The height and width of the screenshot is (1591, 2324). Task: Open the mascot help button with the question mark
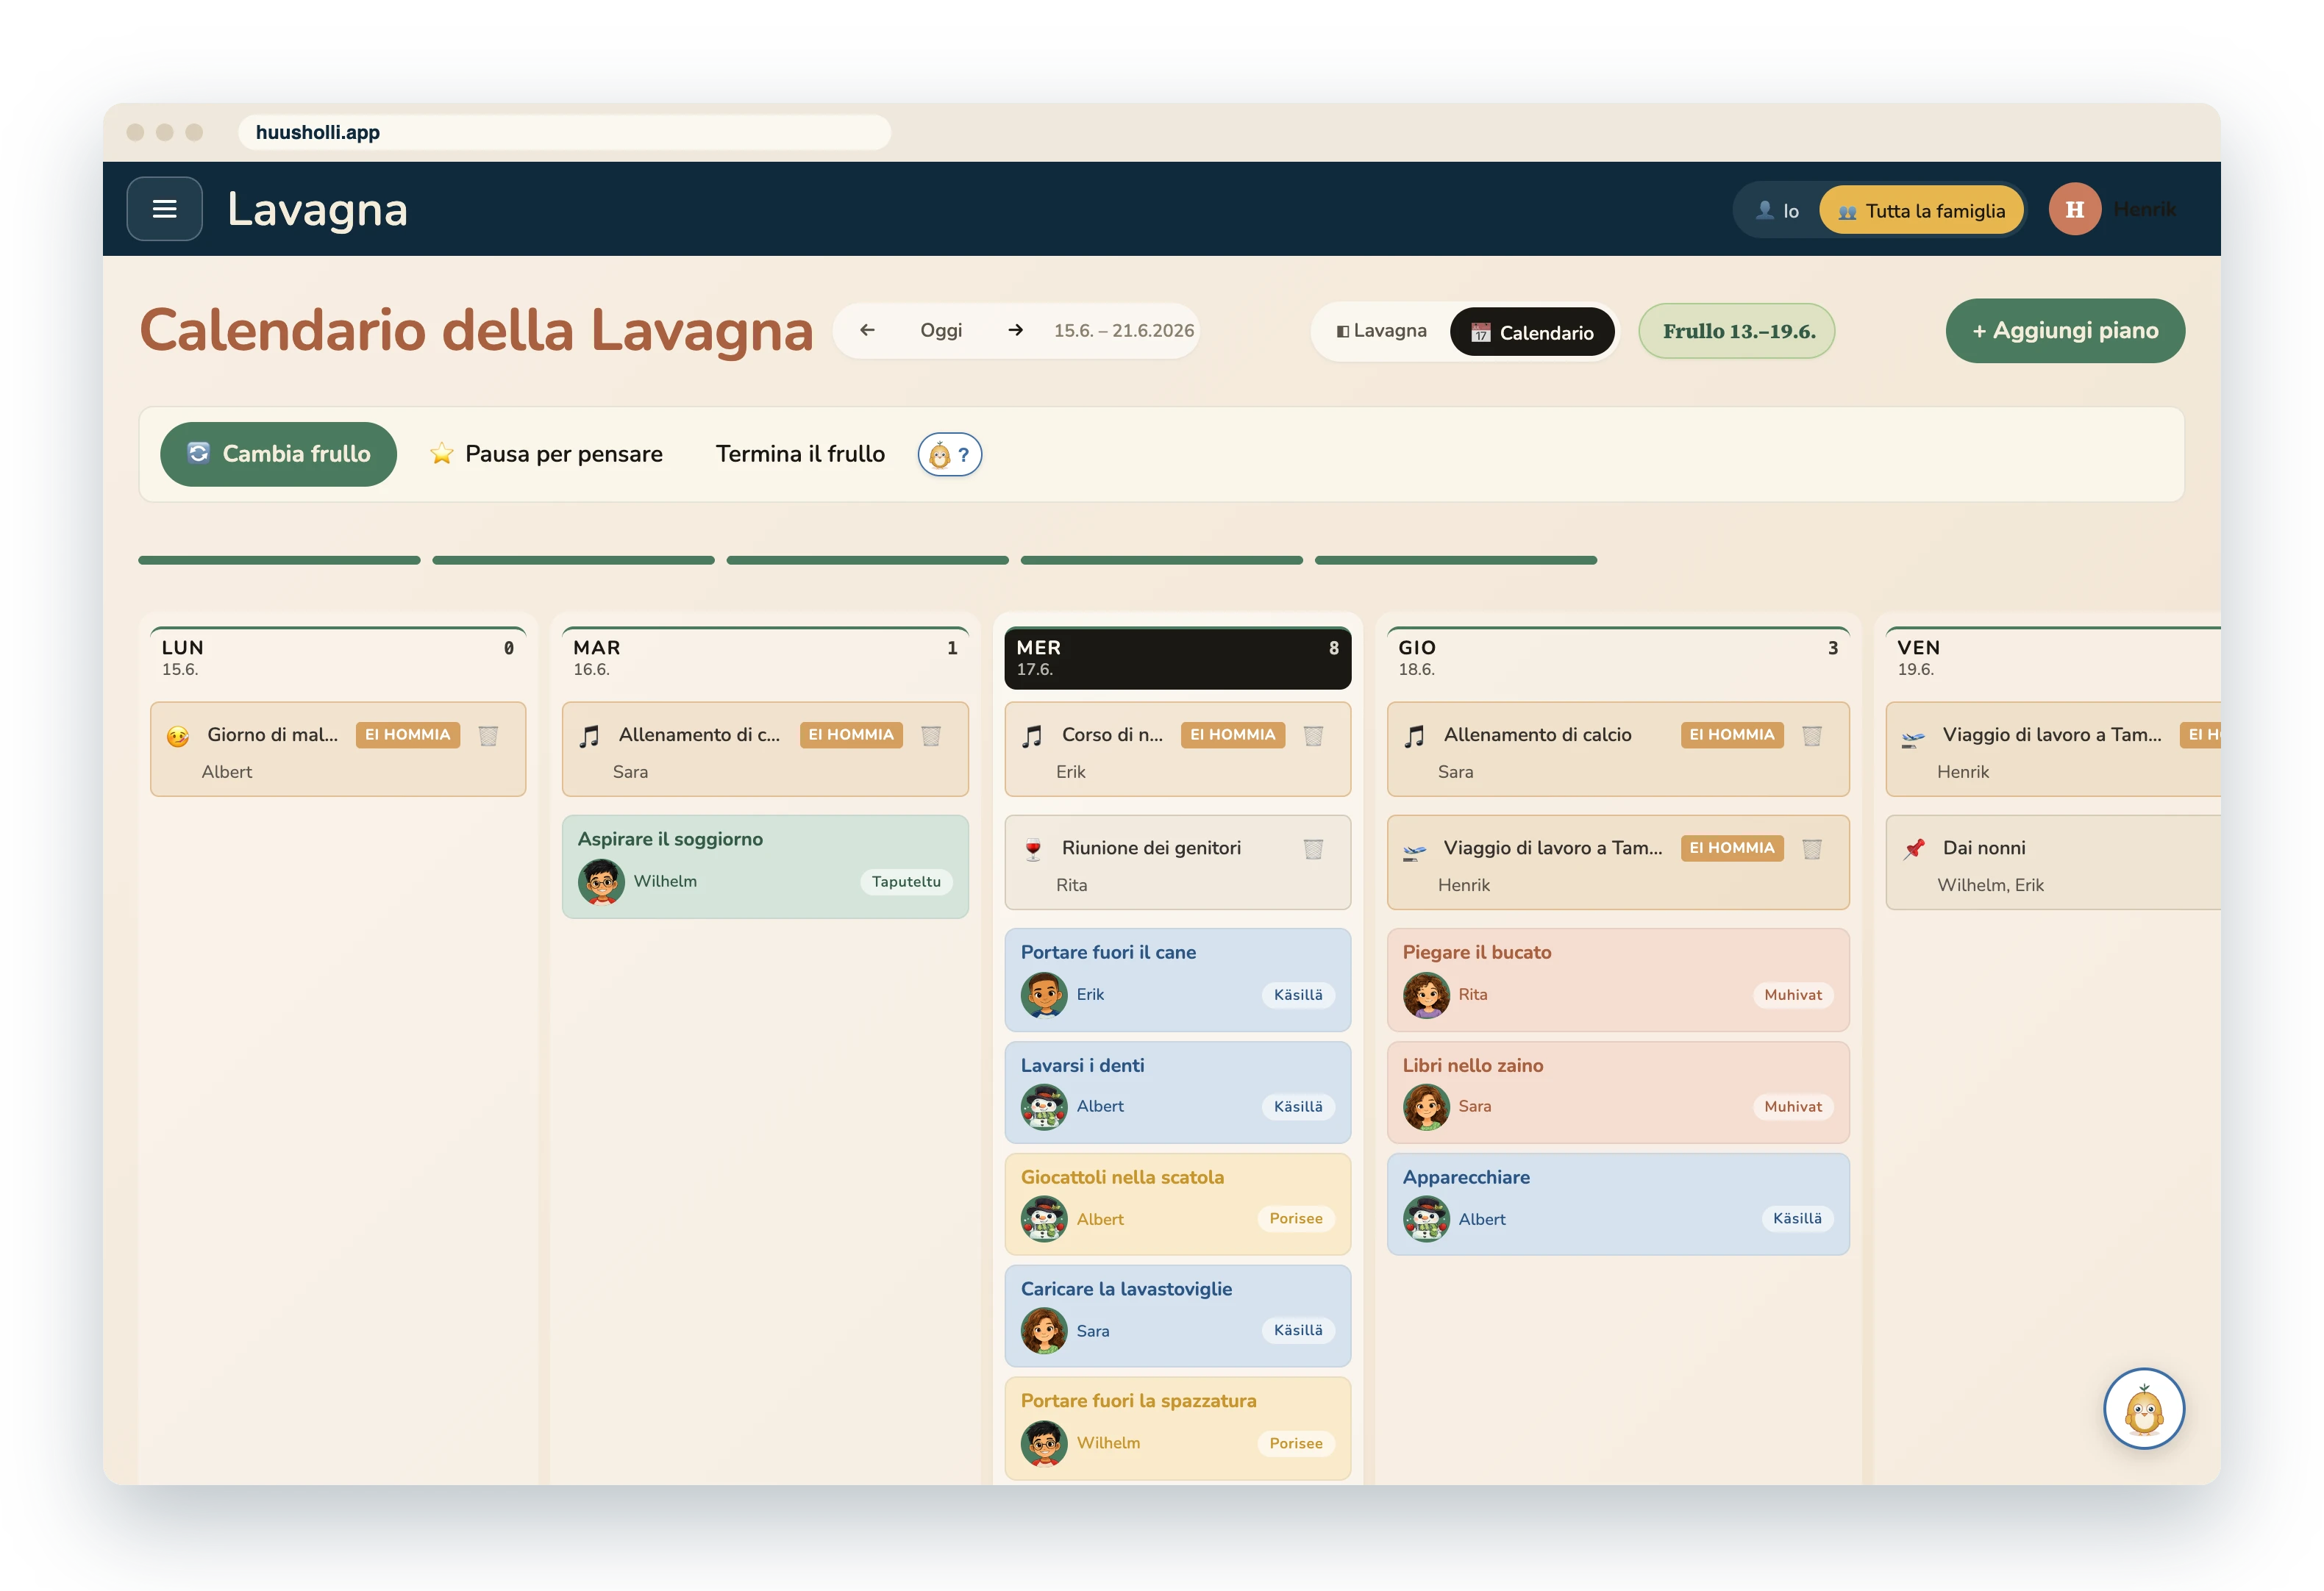click(949, 455)
